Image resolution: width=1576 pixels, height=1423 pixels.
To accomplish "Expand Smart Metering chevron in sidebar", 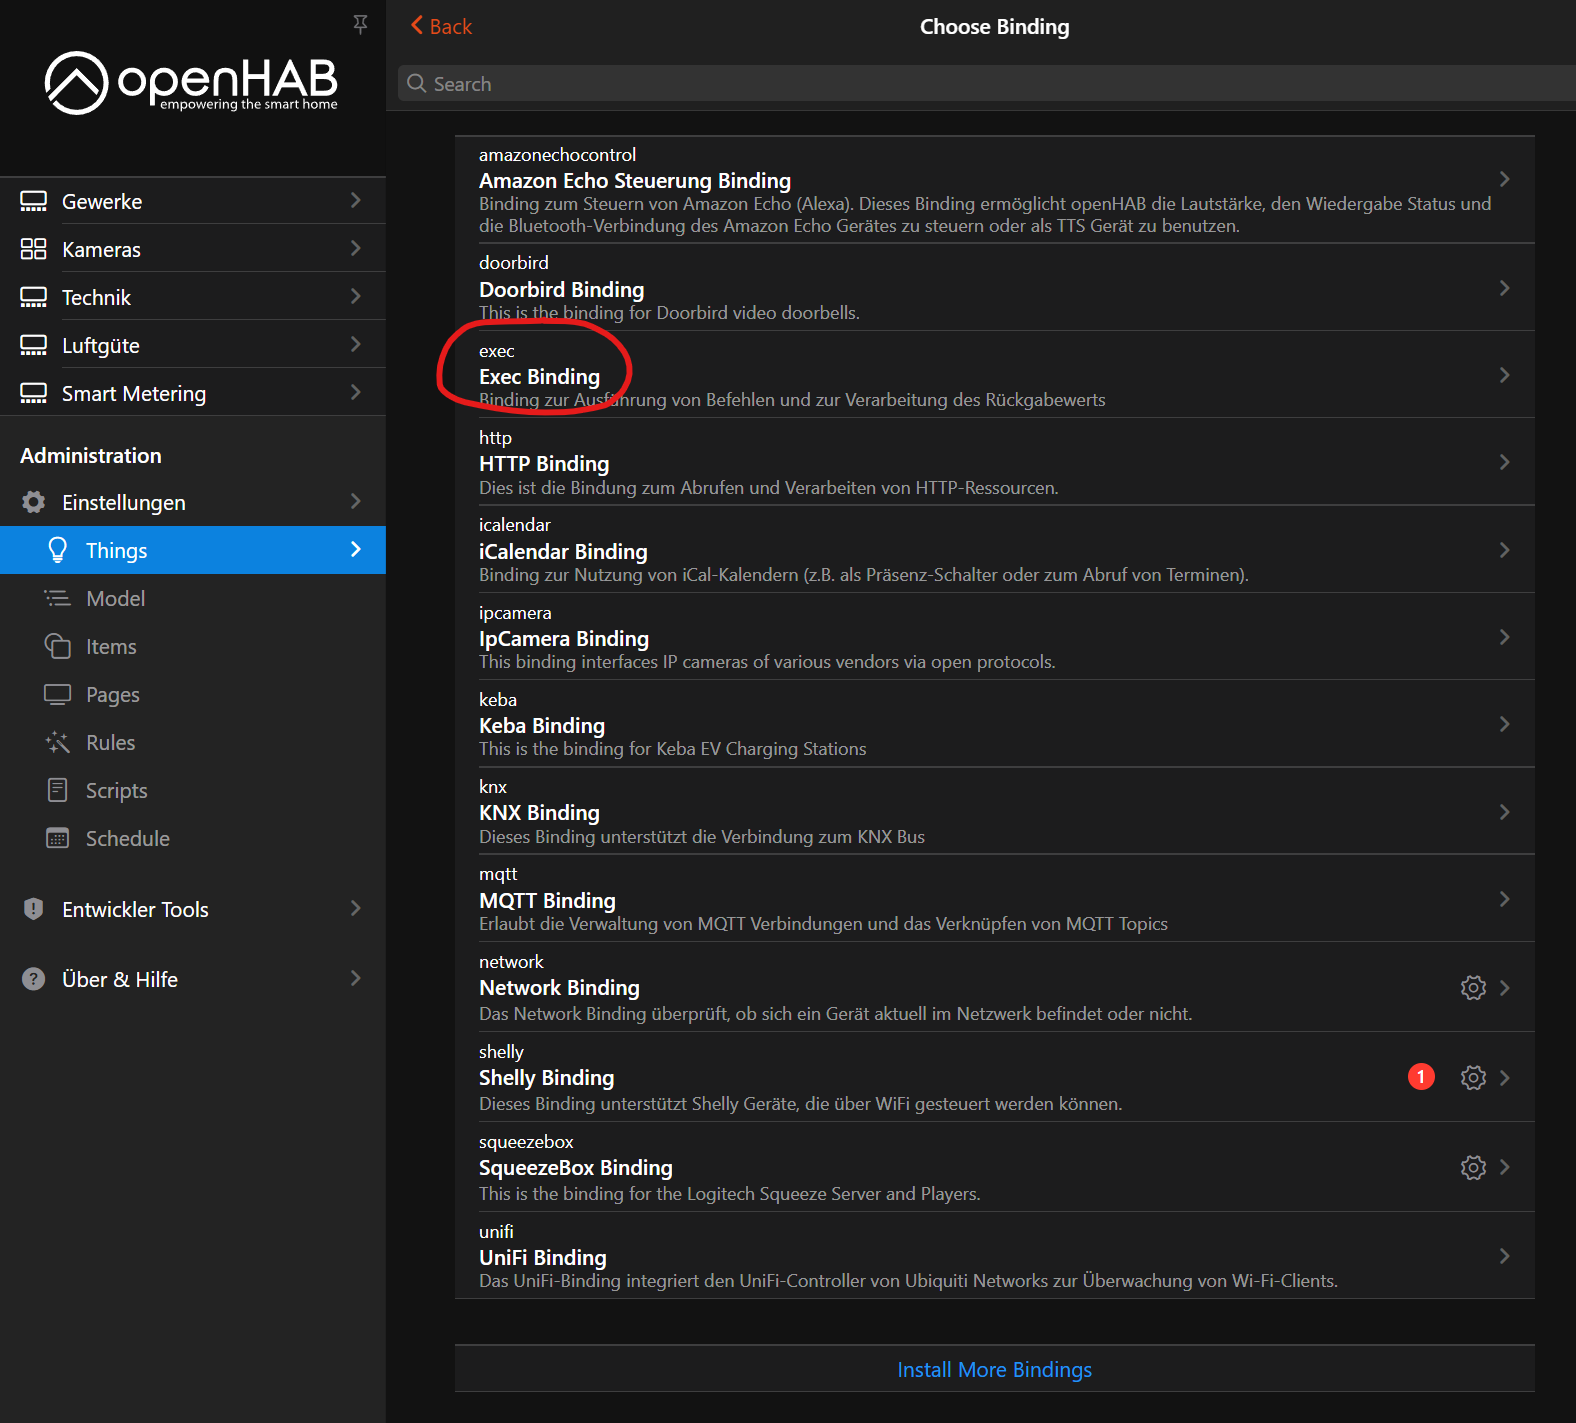I will point(356,392).
